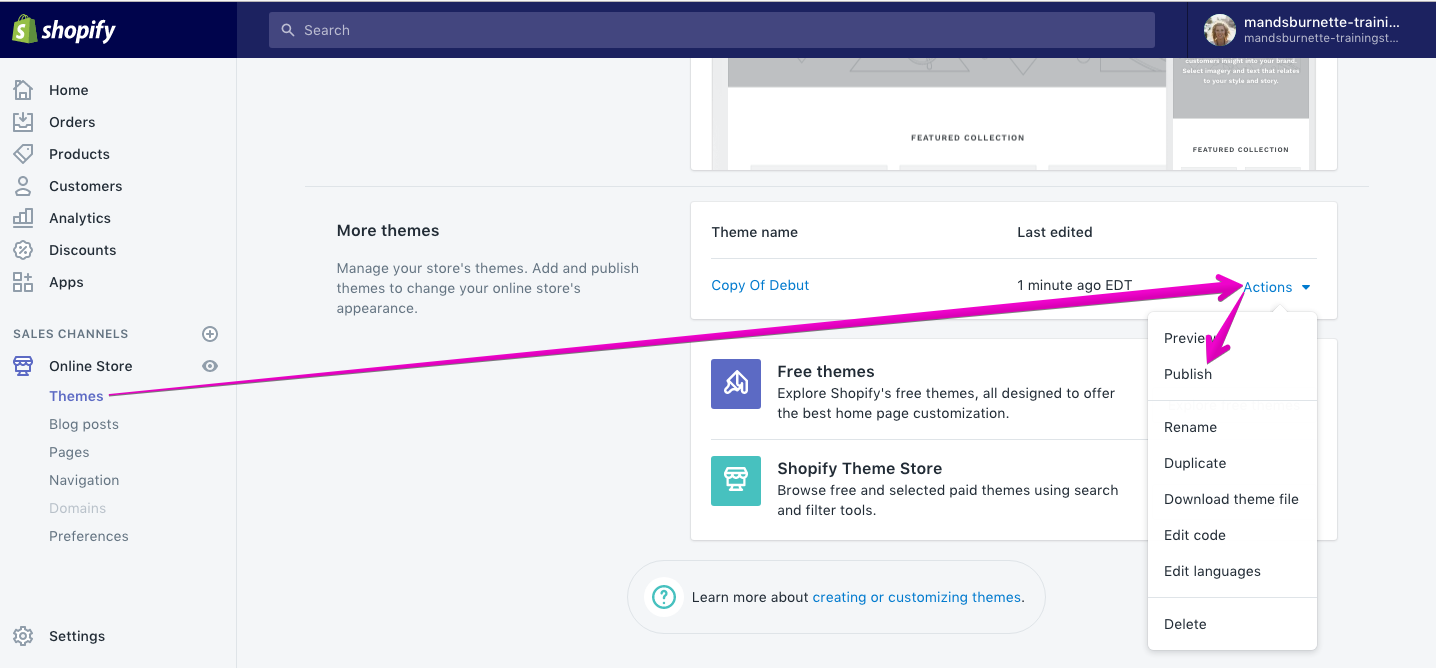1436x668 pixels.
Task: Click the Theme name column header
Action: point(755,232)
